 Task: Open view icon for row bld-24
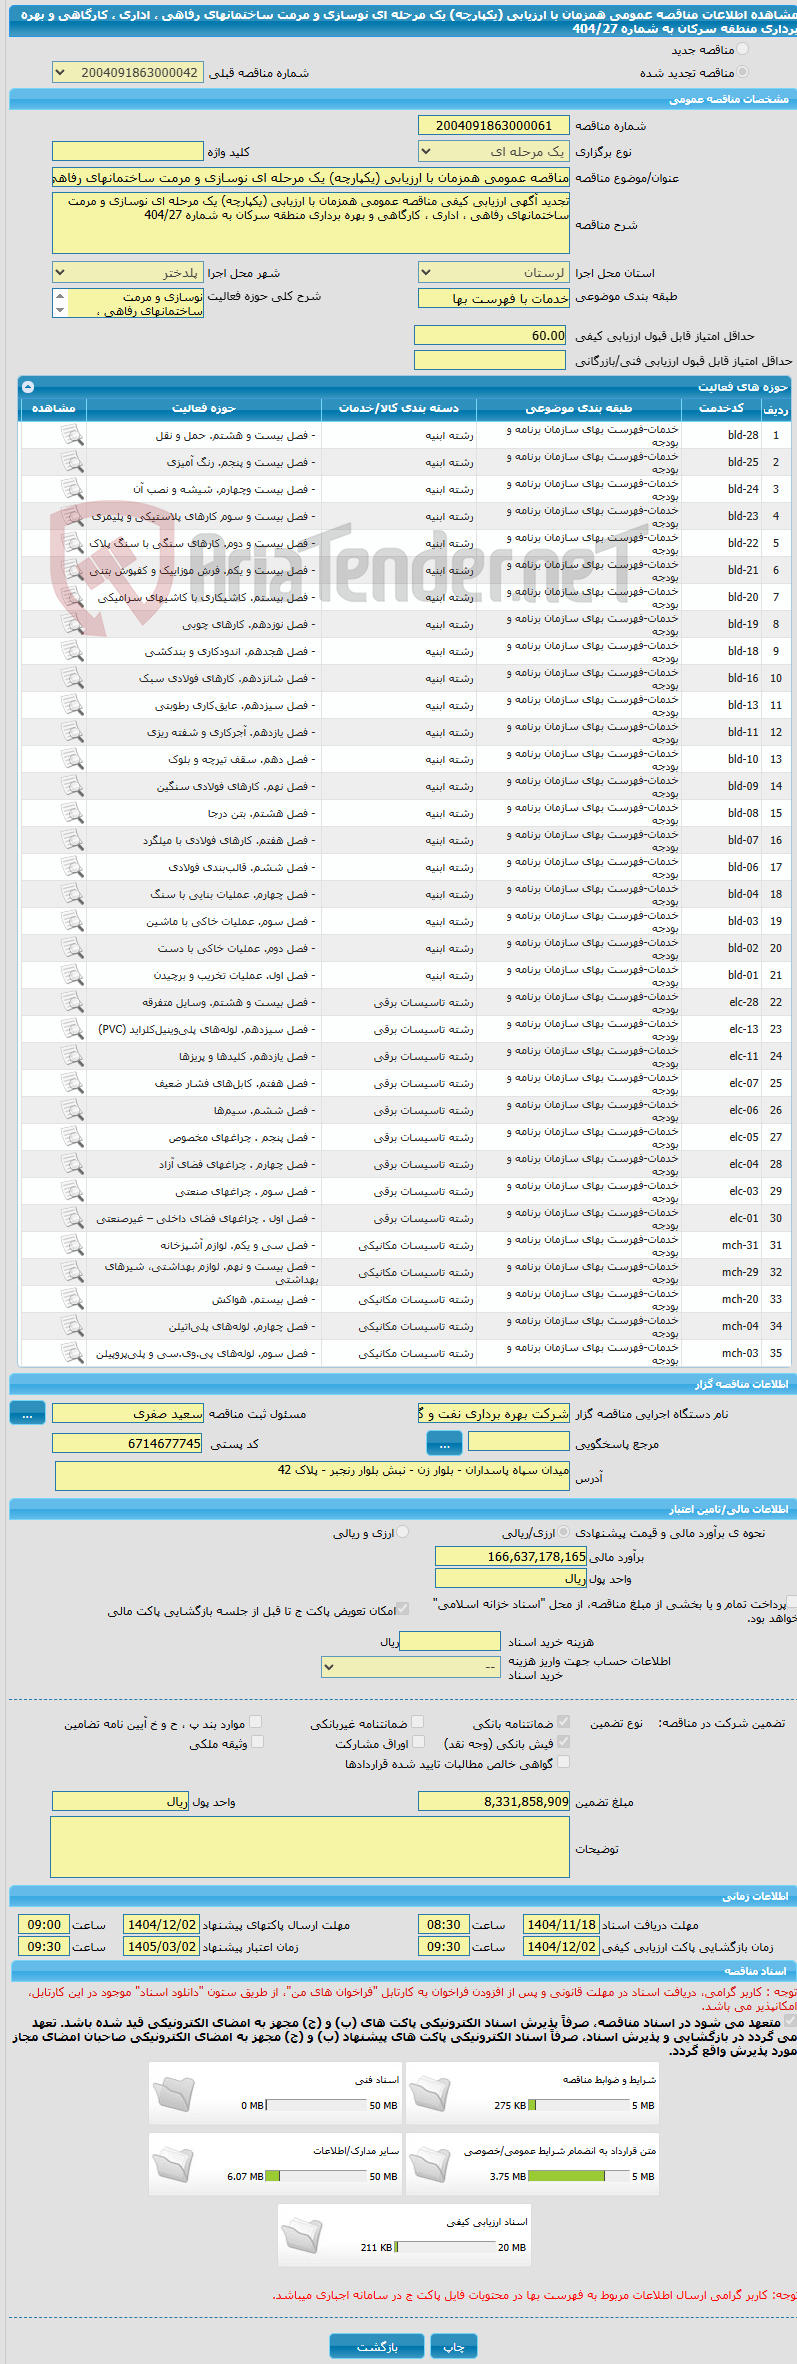tap(72, 489)
